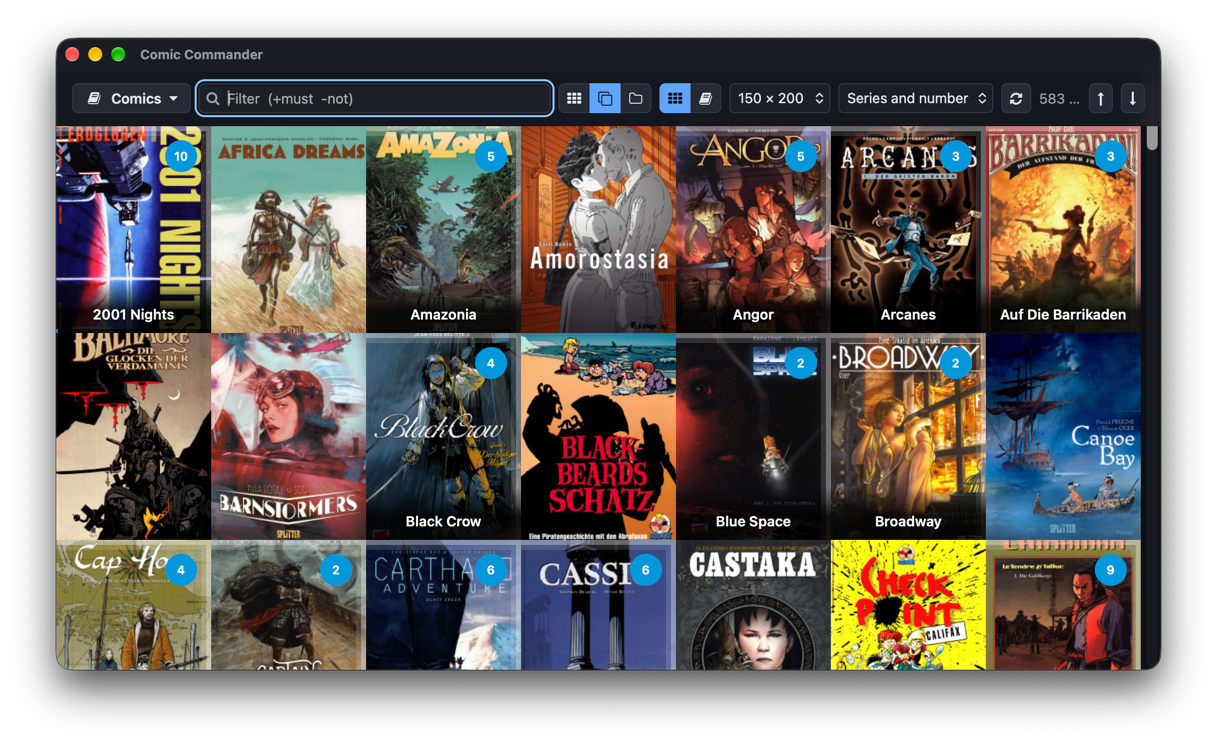
Task: Open the Castaka cover
Action: [x=753, y=605]
